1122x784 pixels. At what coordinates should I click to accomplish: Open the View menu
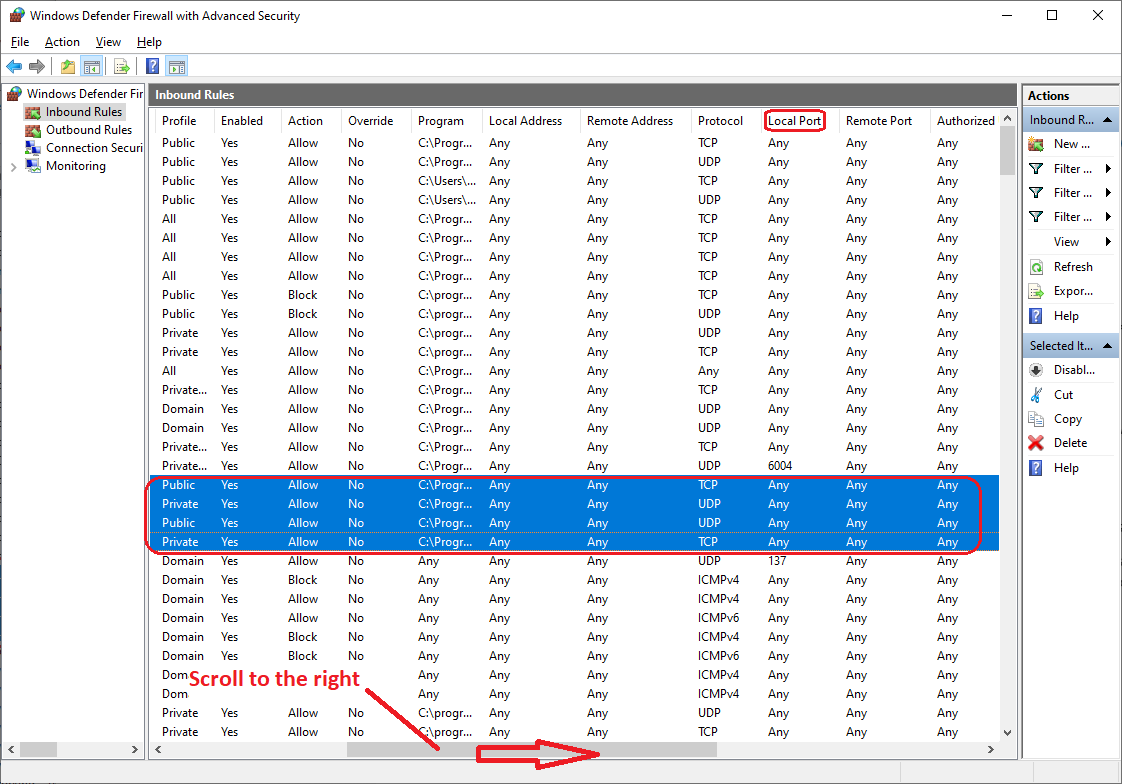tap(108, 42)
